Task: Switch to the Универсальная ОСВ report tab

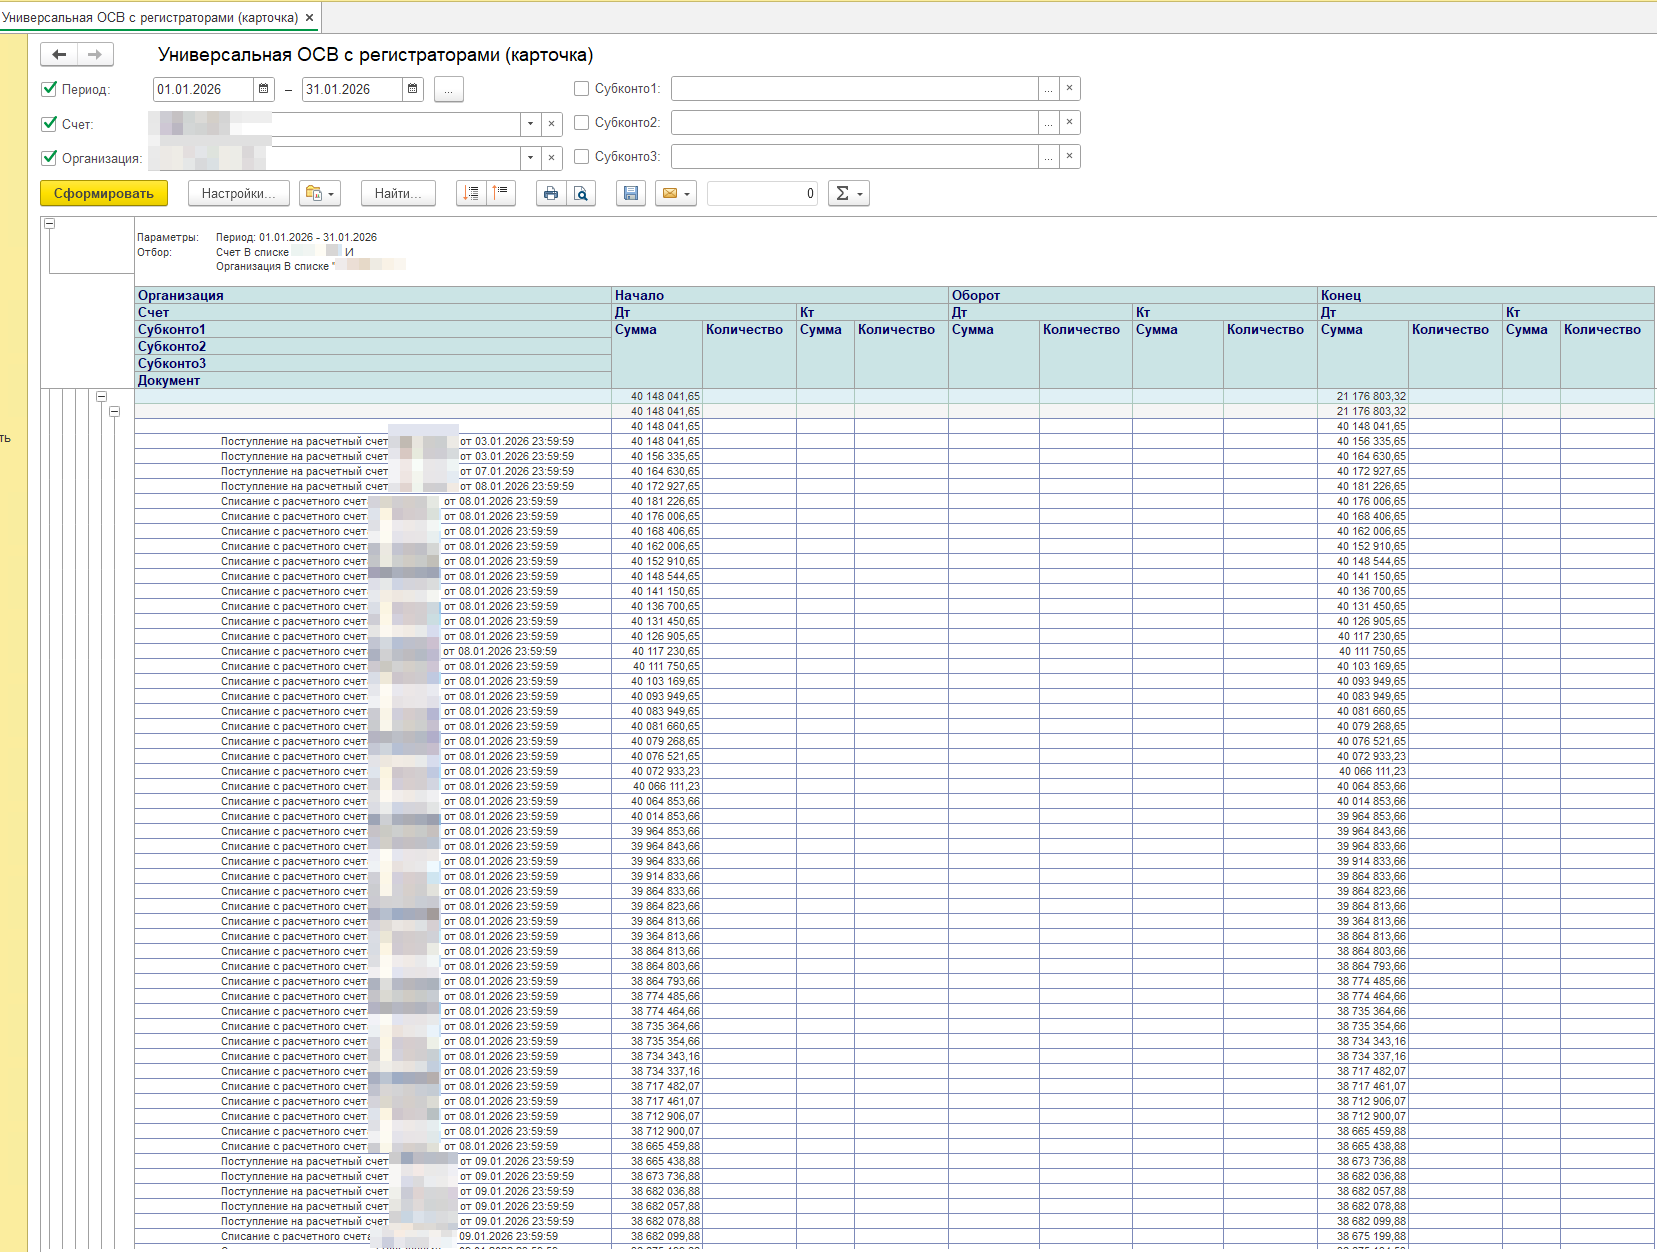Action: pyautogui.click(x=150, y=18)
